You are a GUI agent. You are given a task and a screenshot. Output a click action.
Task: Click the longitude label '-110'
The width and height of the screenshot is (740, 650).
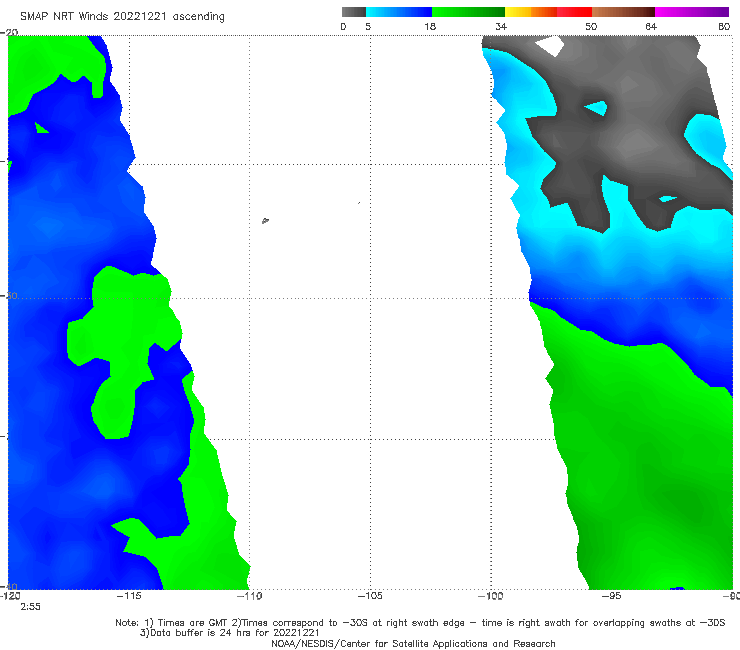[x=249, y=596]
